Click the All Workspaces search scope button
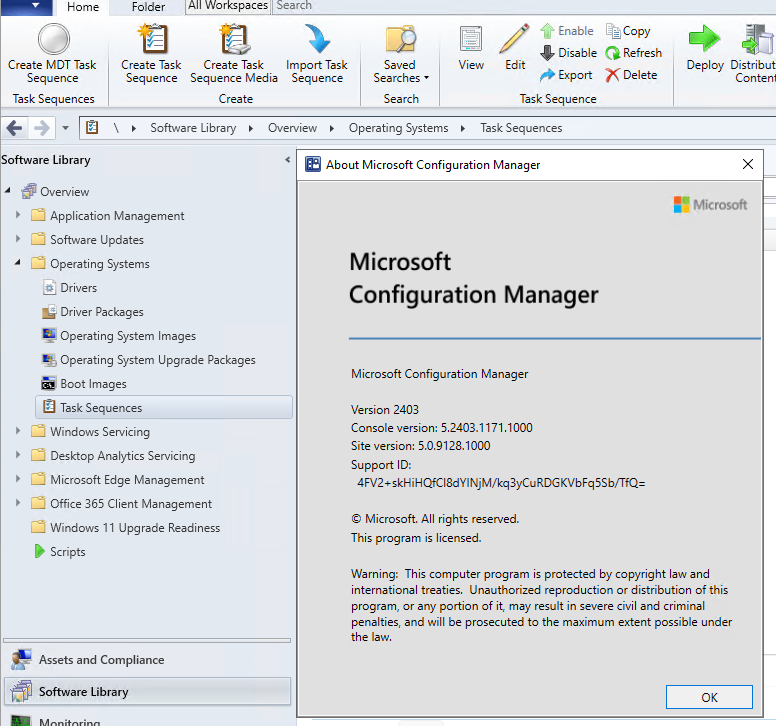Image resolution: width=776 pixels, height=726 pixels. (x=228, y=6)
